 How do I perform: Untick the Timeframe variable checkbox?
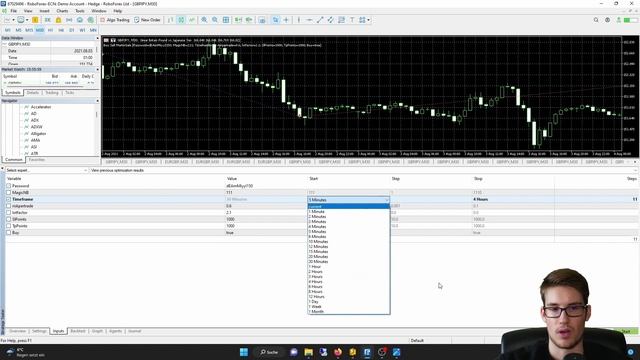(9, 199)
